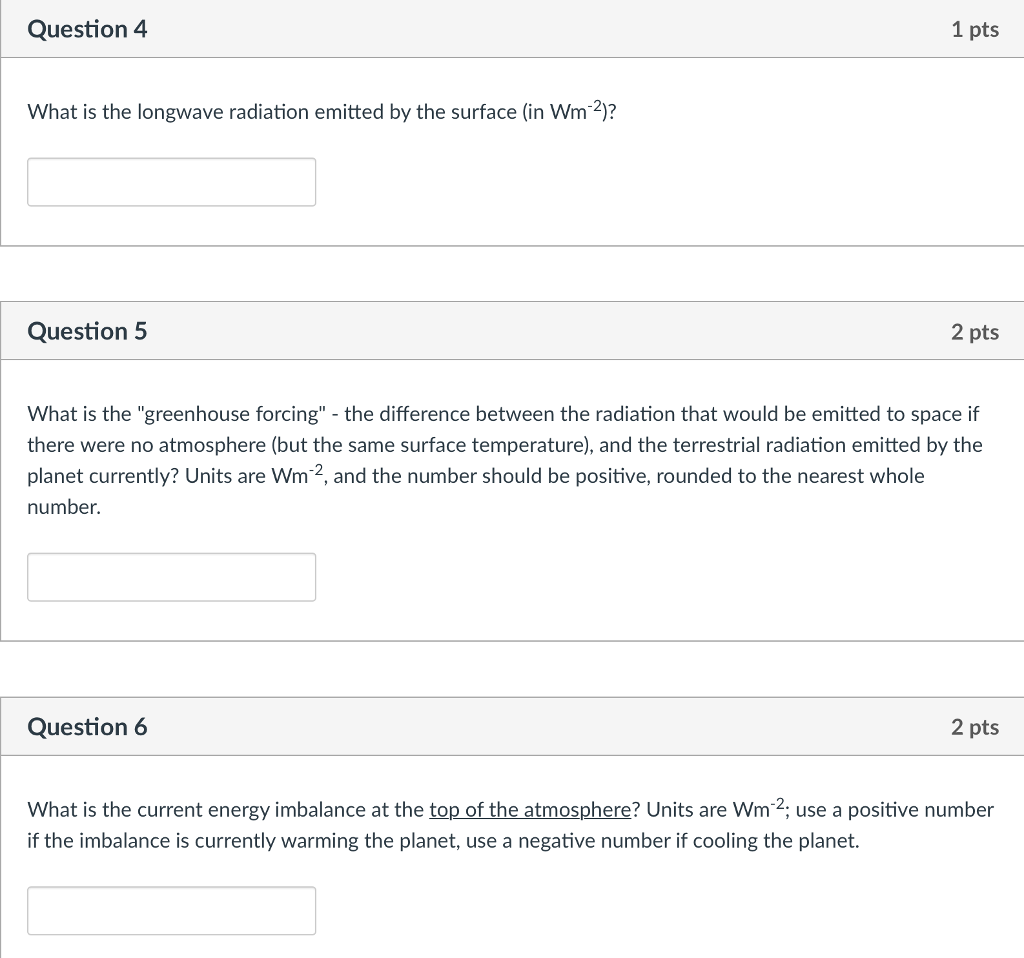Click the underlined "top of the atmosphere" text
The image size is (1024, 958).
click(x=530, y=810)
